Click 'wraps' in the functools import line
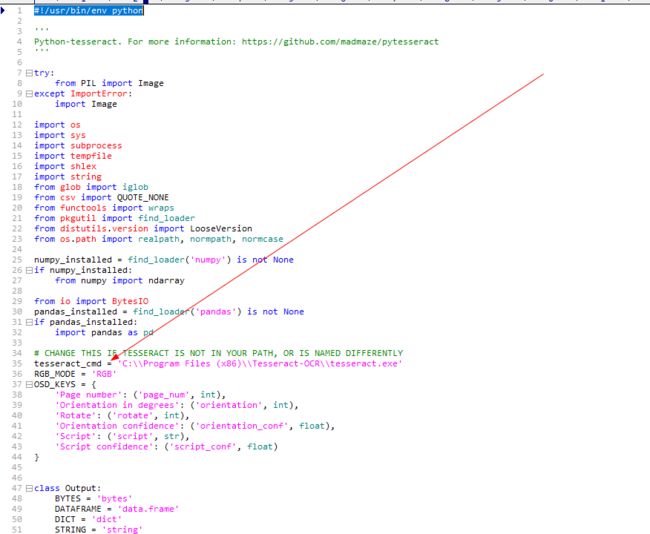 click(161, 208)
